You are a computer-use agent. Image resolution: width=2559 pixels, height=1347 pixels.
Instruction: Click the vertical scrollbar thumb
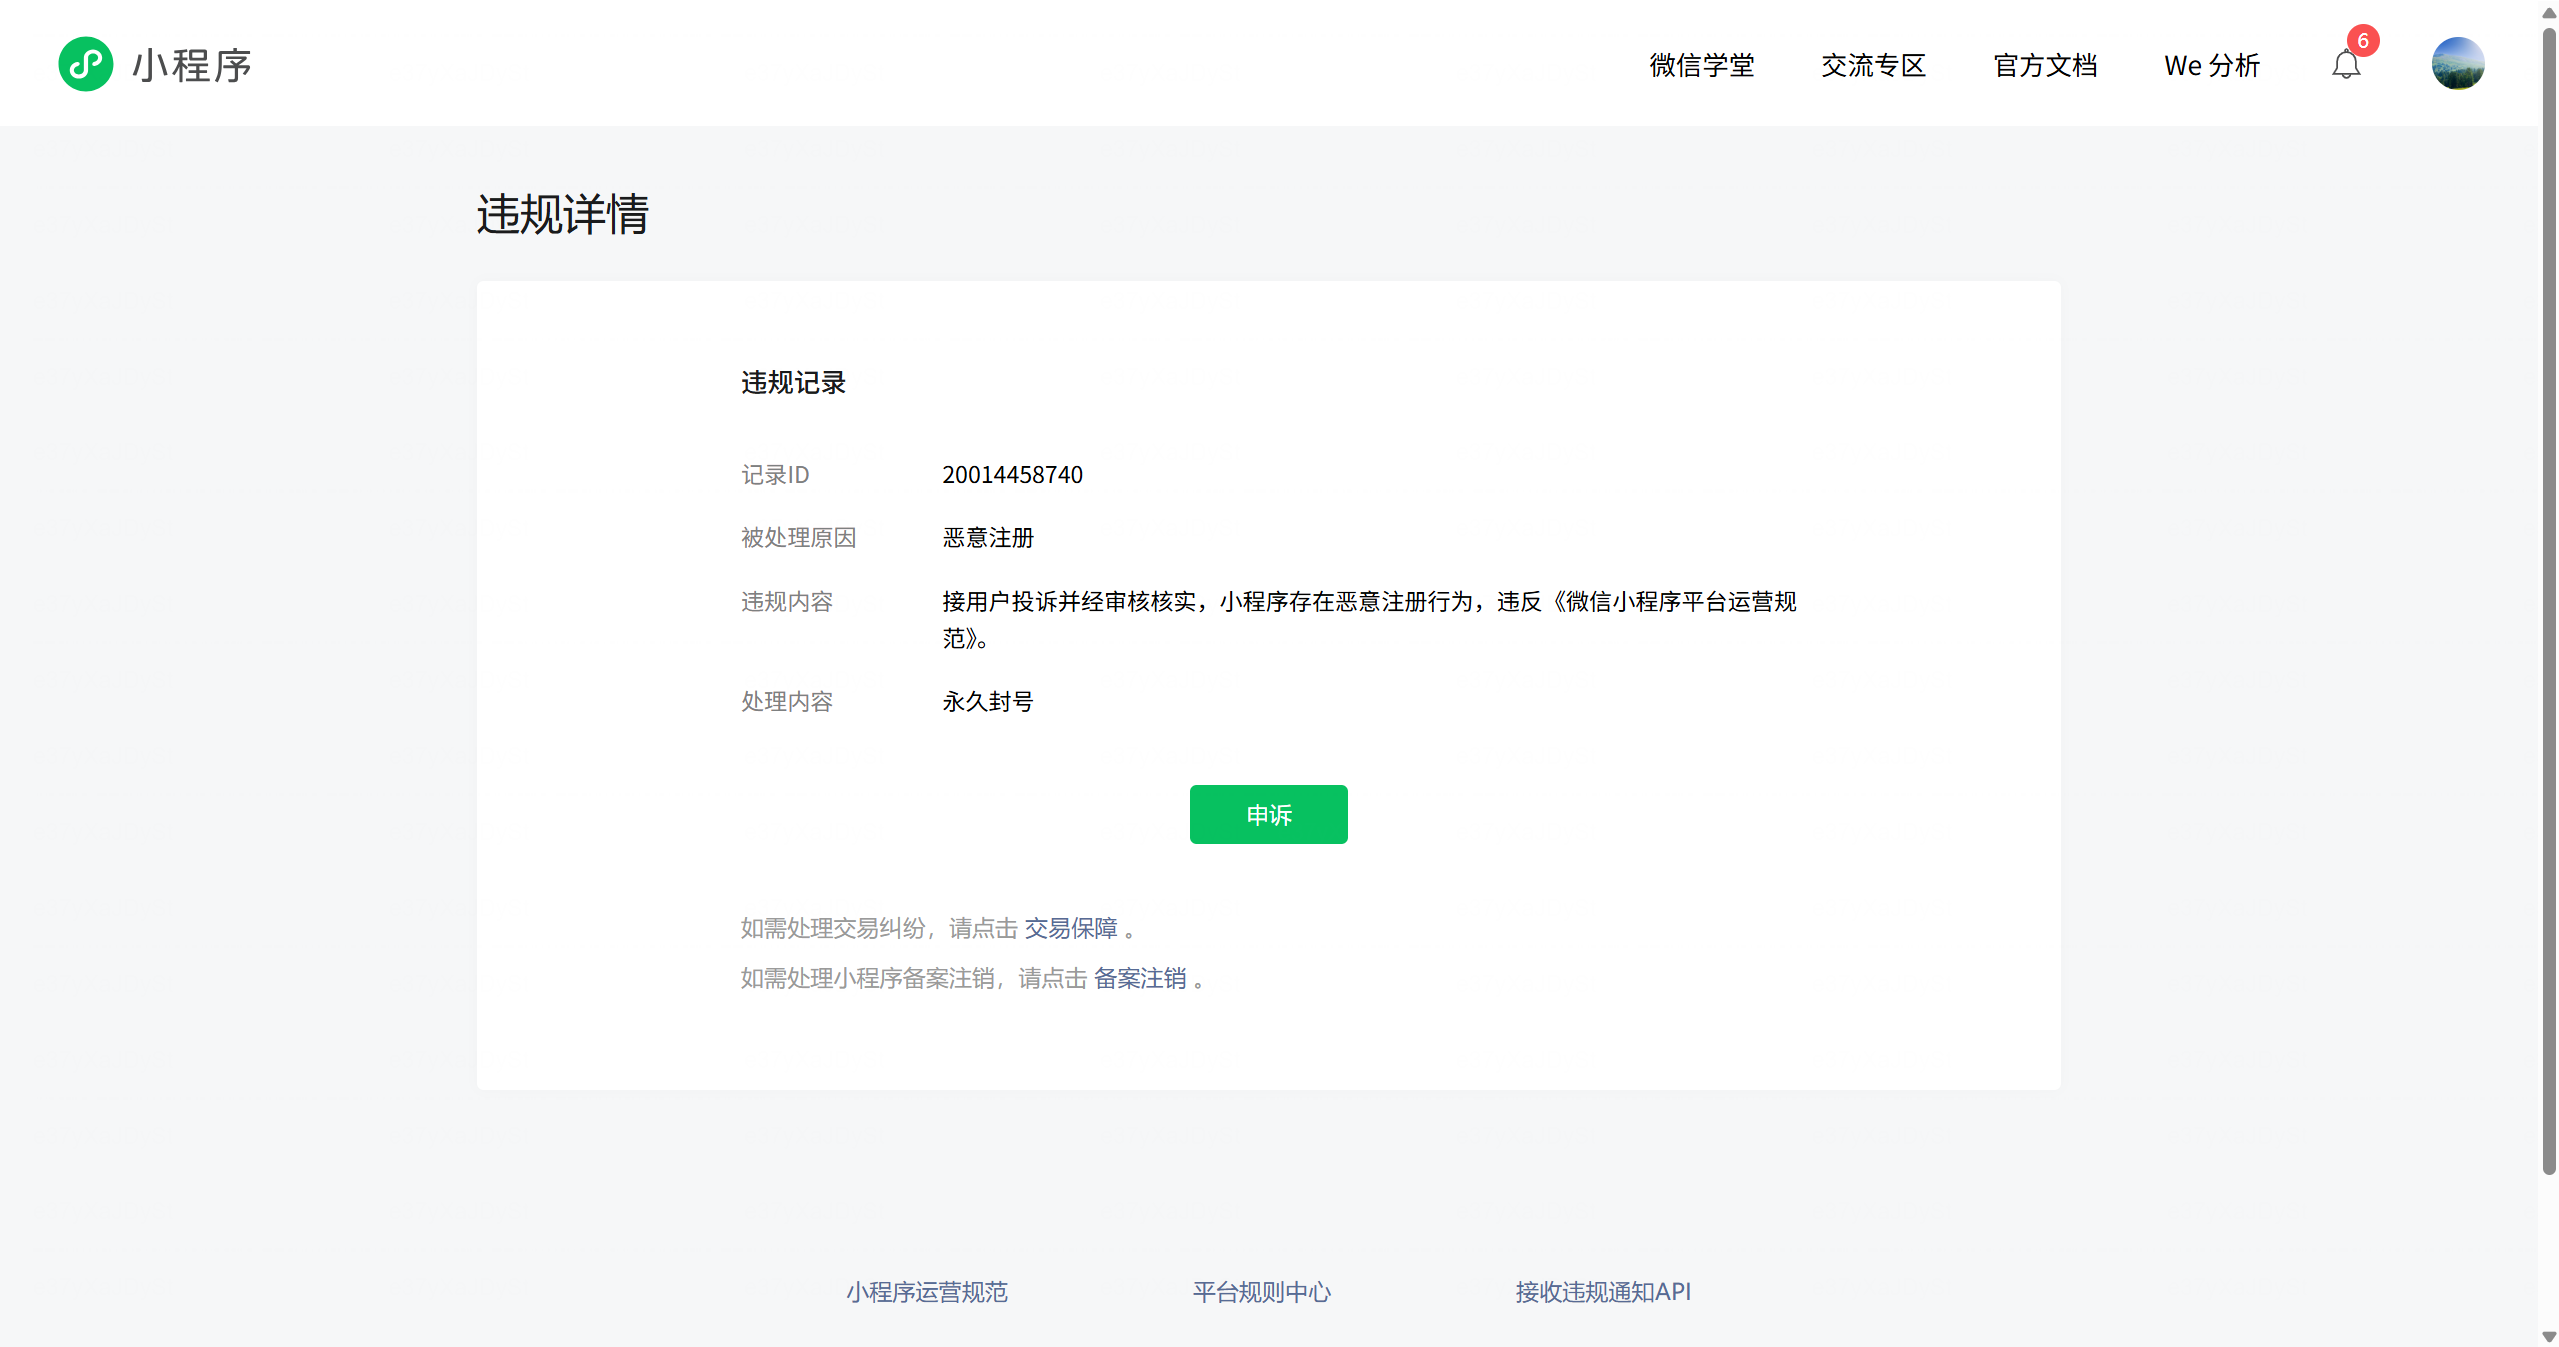pyautogui.click(x=2549, y=600)
